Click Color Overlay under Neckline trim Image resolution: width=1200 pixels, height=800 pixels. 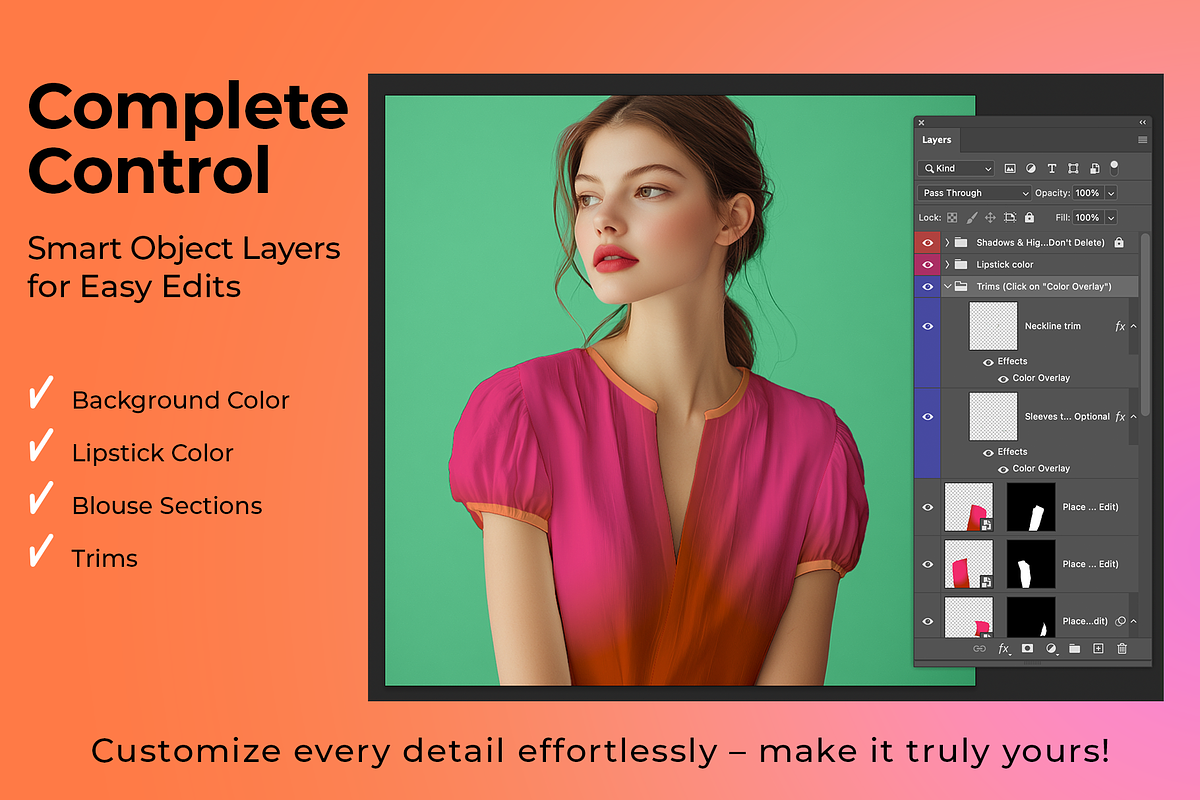click(1041, 378)
